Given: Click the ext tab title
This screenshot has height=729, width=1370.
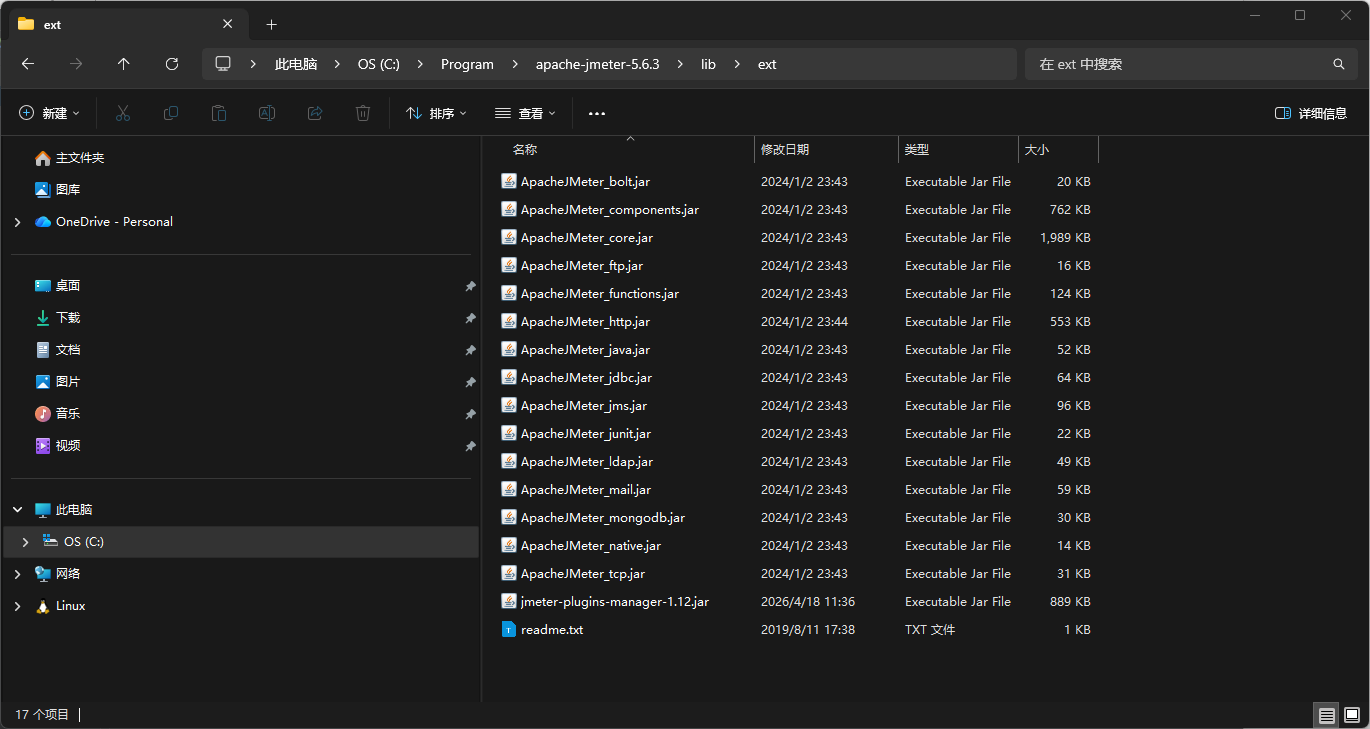Looking at the screenshot, I should point(52,24).
